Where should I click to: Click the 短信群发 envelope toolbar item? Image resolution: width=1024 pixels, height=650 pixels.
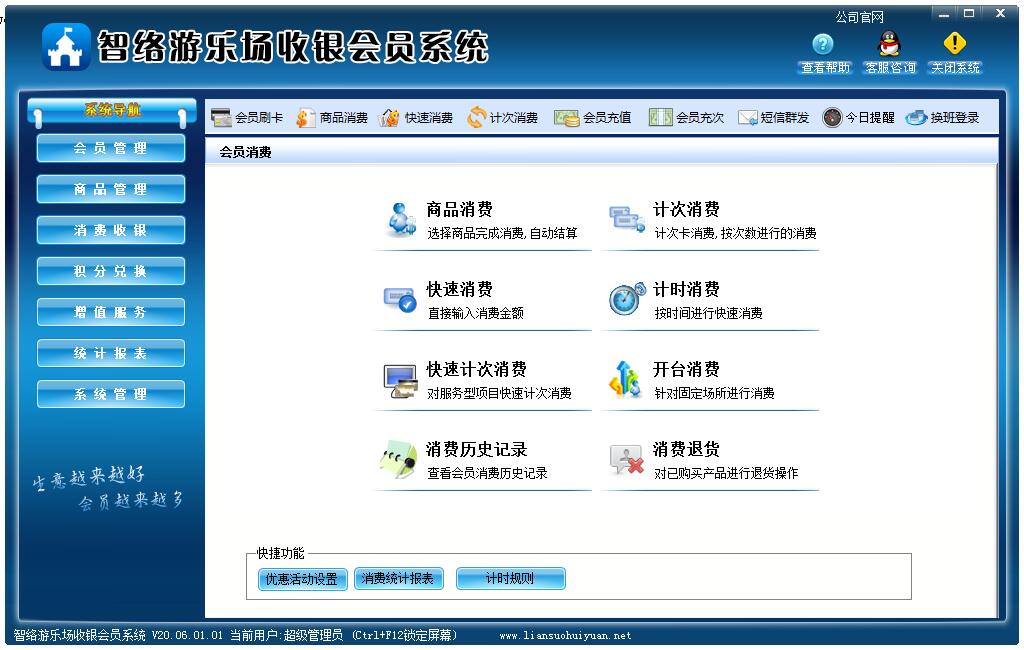[x=774, y=118]
